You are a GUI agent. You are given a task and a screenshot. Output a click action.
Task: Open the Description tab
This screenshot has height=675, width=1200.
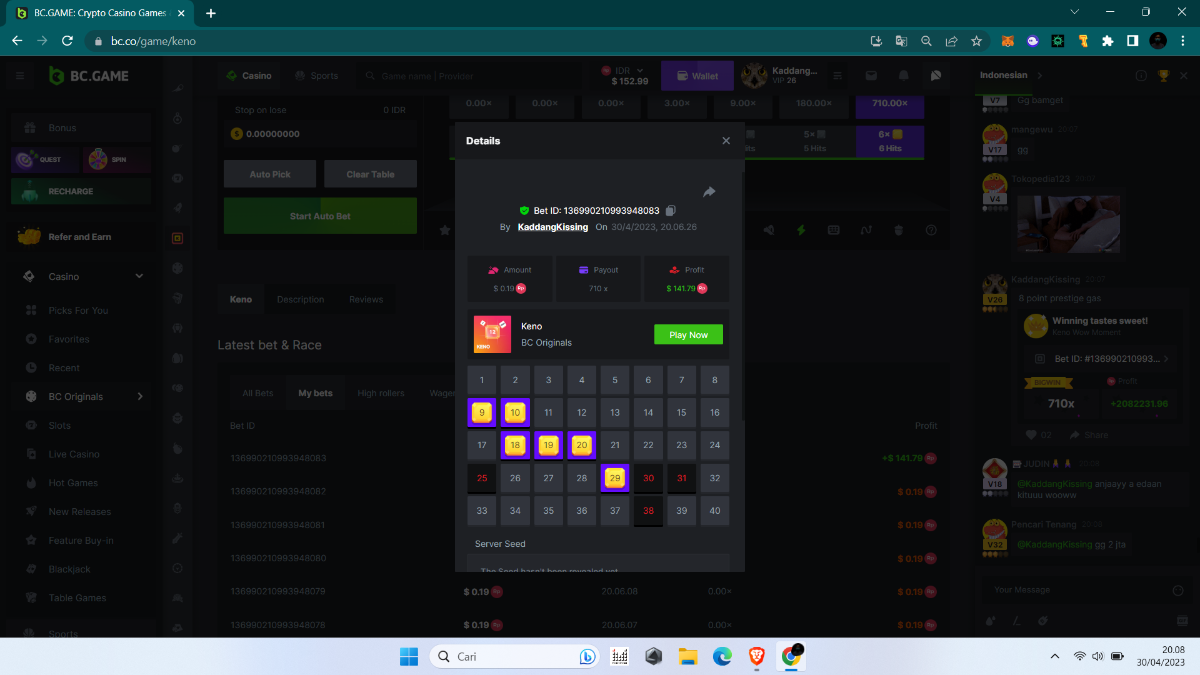click(300, 299)
